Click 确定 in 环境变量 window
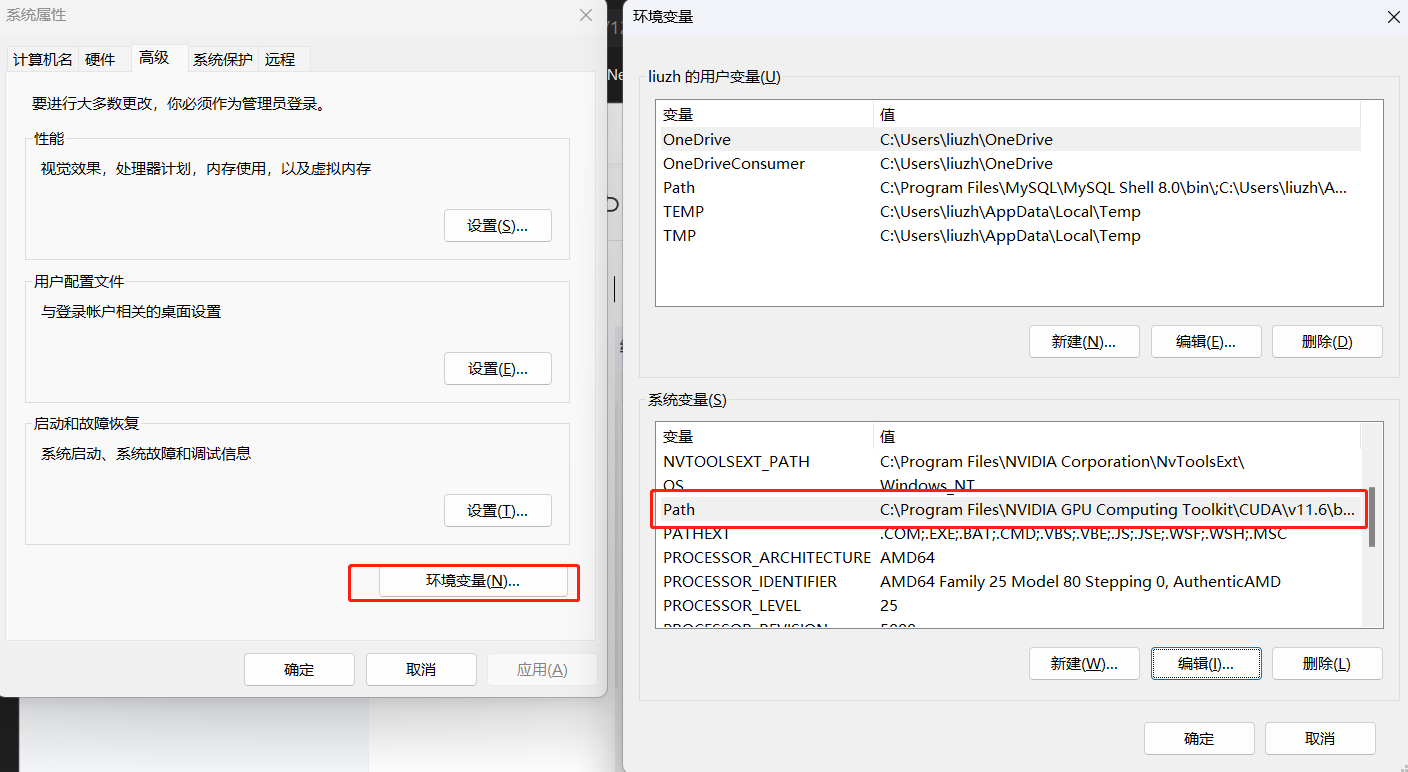The height and width of the screenshot is (772, 1408). [x=1199, y=738]
